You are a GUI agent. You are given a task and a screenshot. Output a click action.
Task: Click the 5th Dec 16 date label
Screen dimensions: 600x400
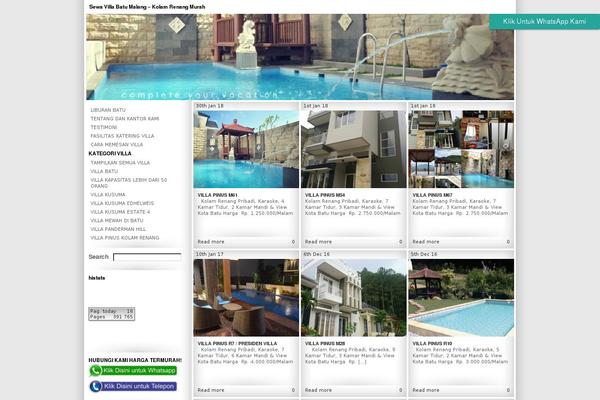pyautogui.click(x=424, y=254)
